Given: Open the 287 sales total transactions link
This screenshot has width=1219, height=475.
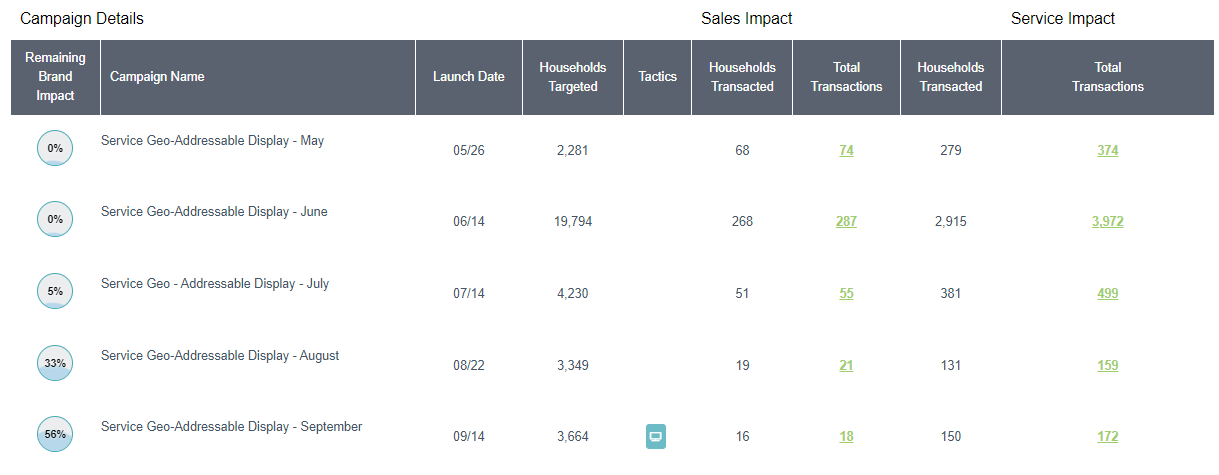Looking at the screenshot, I should [x=846, y=222].
